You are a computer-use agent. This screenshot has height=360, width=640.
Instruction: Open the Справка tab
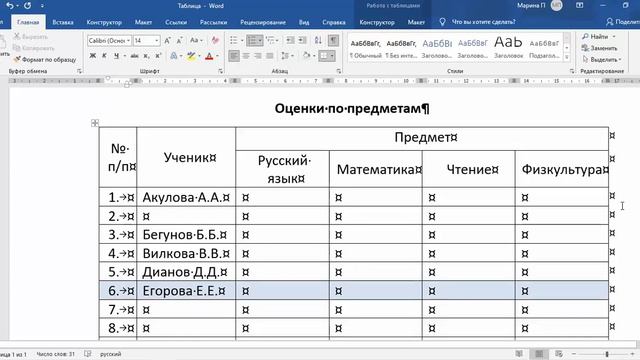point(334,22)
